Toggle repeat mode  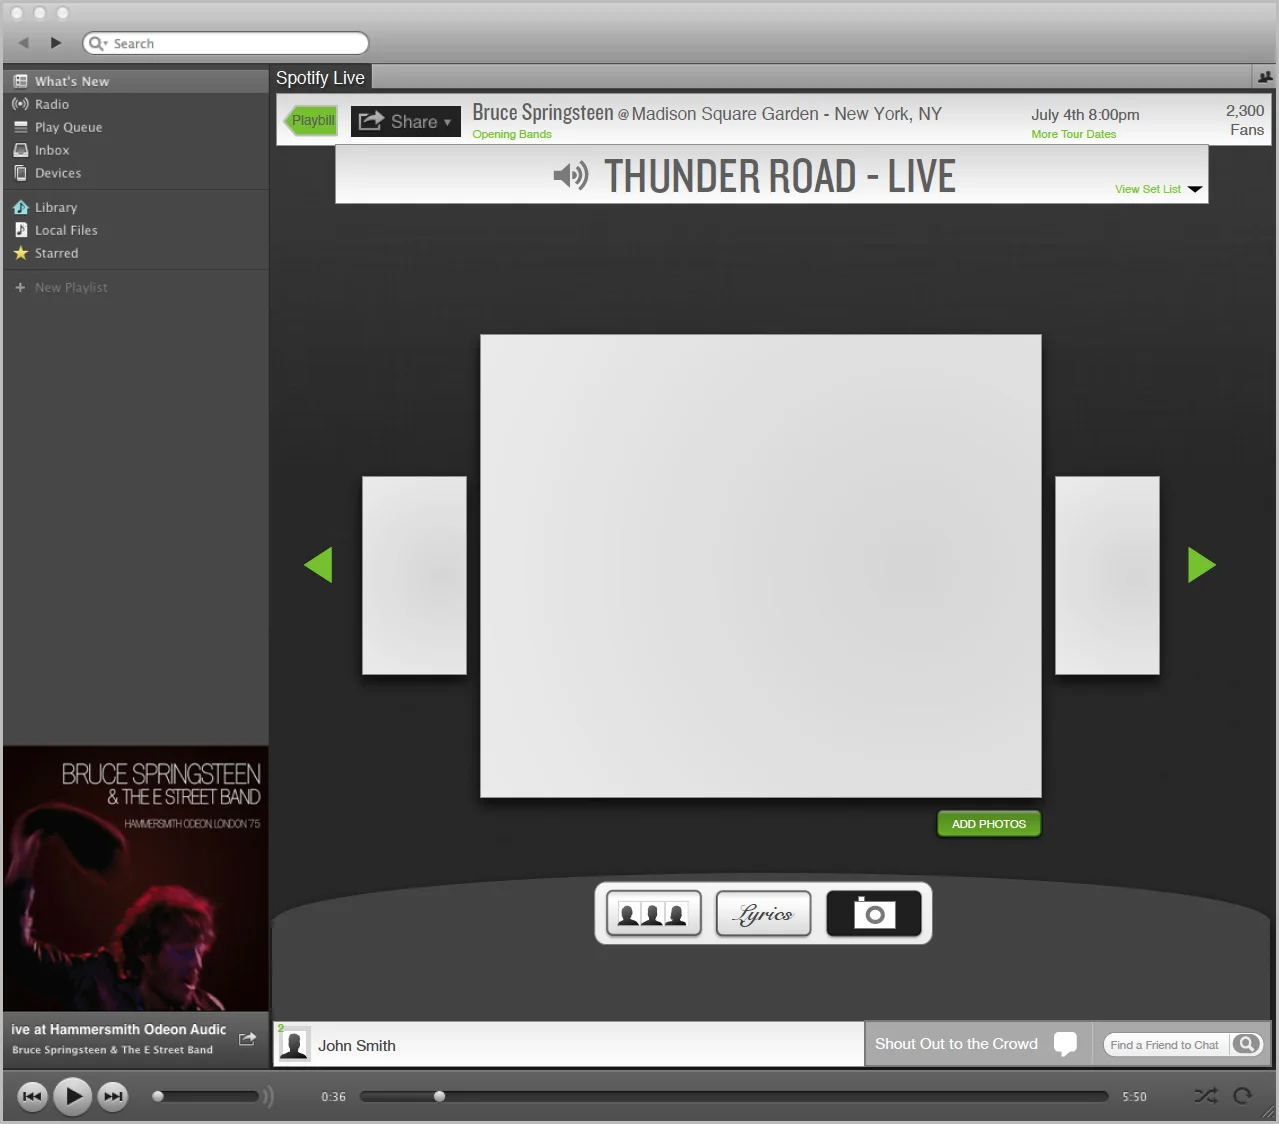1243,1096
